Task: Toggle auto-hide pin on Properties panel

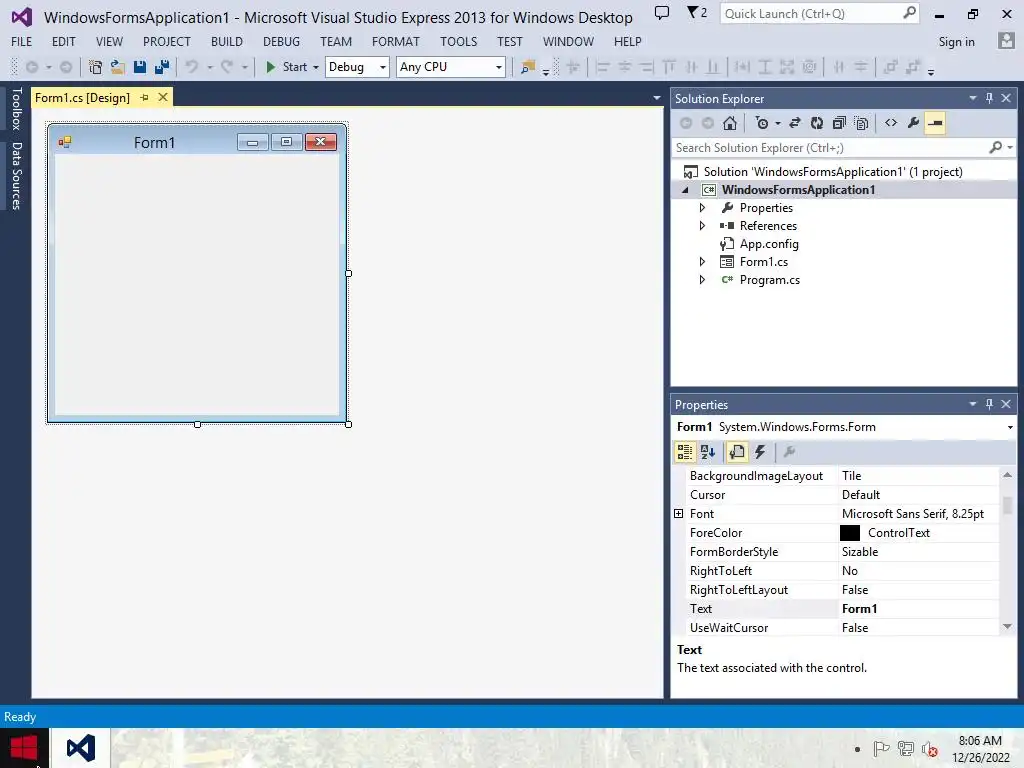Action: 989,404
